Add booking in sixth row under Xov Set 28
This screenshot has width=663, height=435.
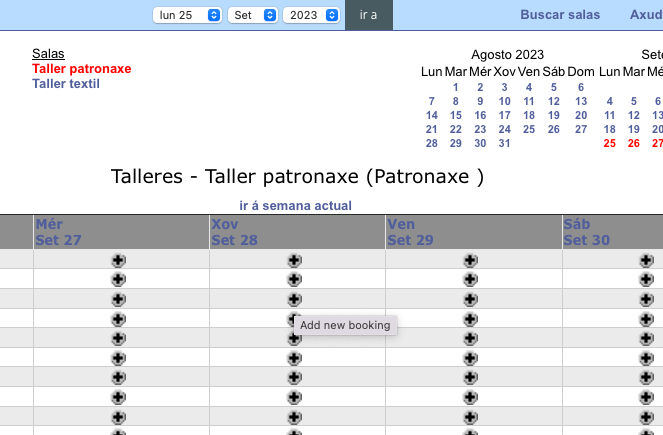click(x=294, y=358)
